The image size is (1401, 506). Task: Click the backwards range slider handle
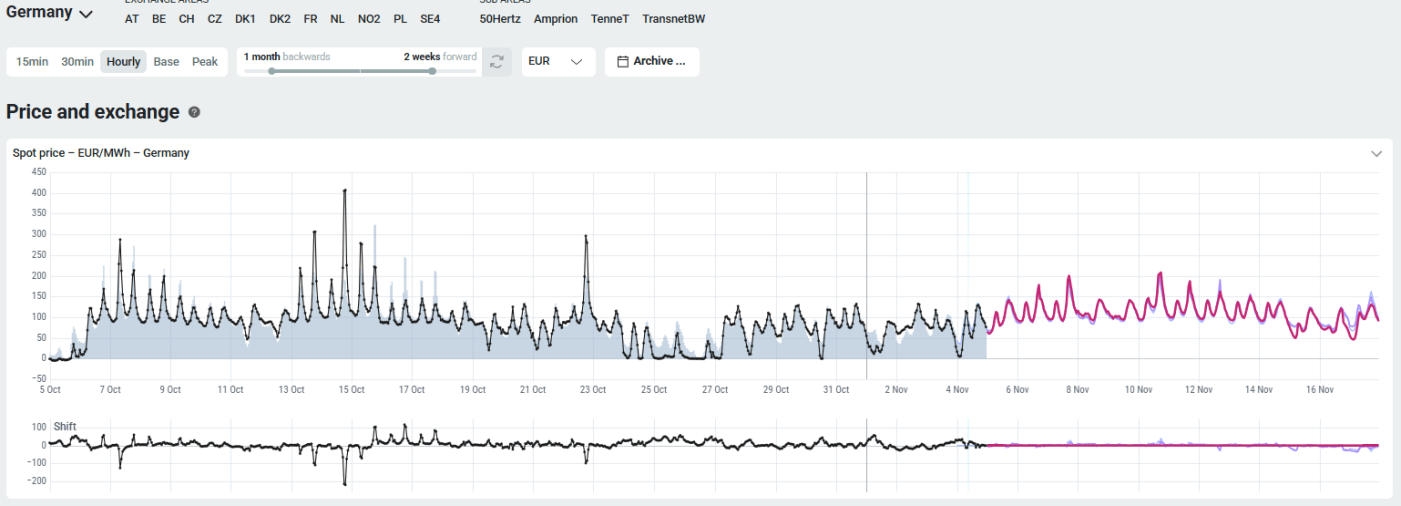[x=272, y=71]
